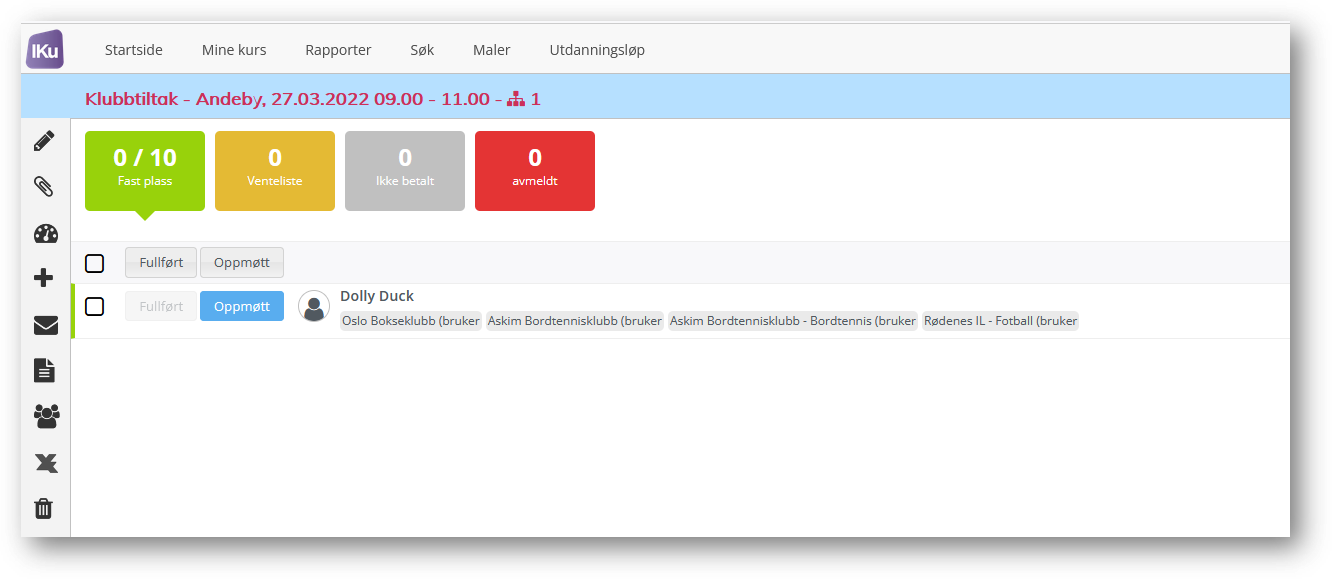Open Utdanningsløp menu item
The image size is (1332, 579).
[x=597, y=50]
